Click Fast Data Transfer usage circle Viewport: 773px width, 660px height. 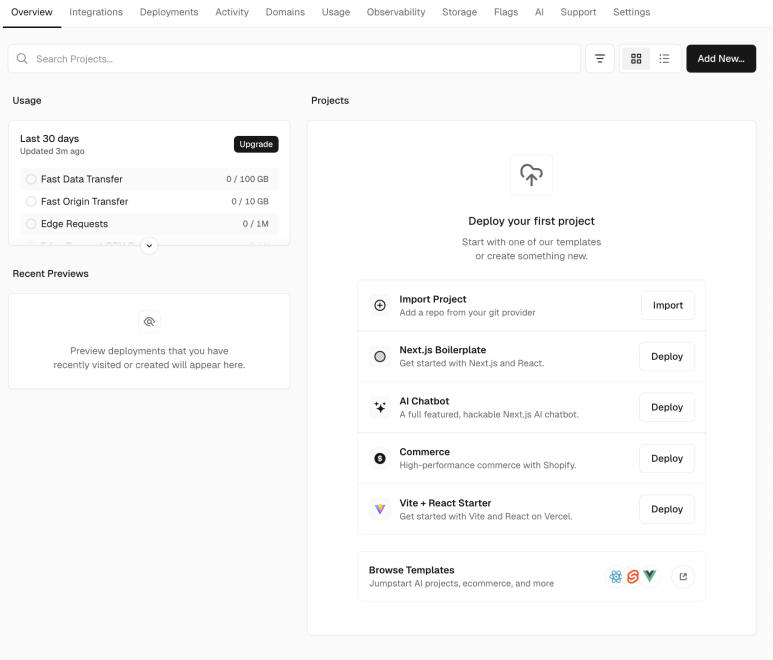click(x=31, y=179)
